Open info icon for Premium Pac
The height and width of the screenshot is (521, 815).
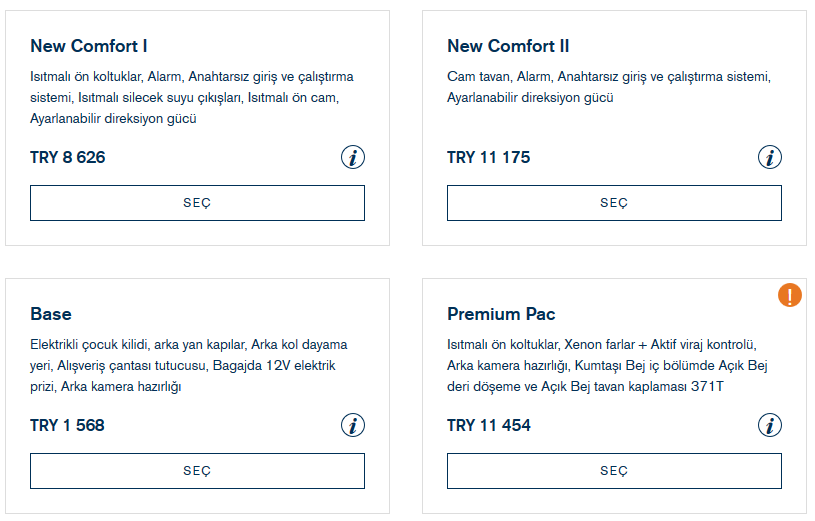tap(770, 425)
